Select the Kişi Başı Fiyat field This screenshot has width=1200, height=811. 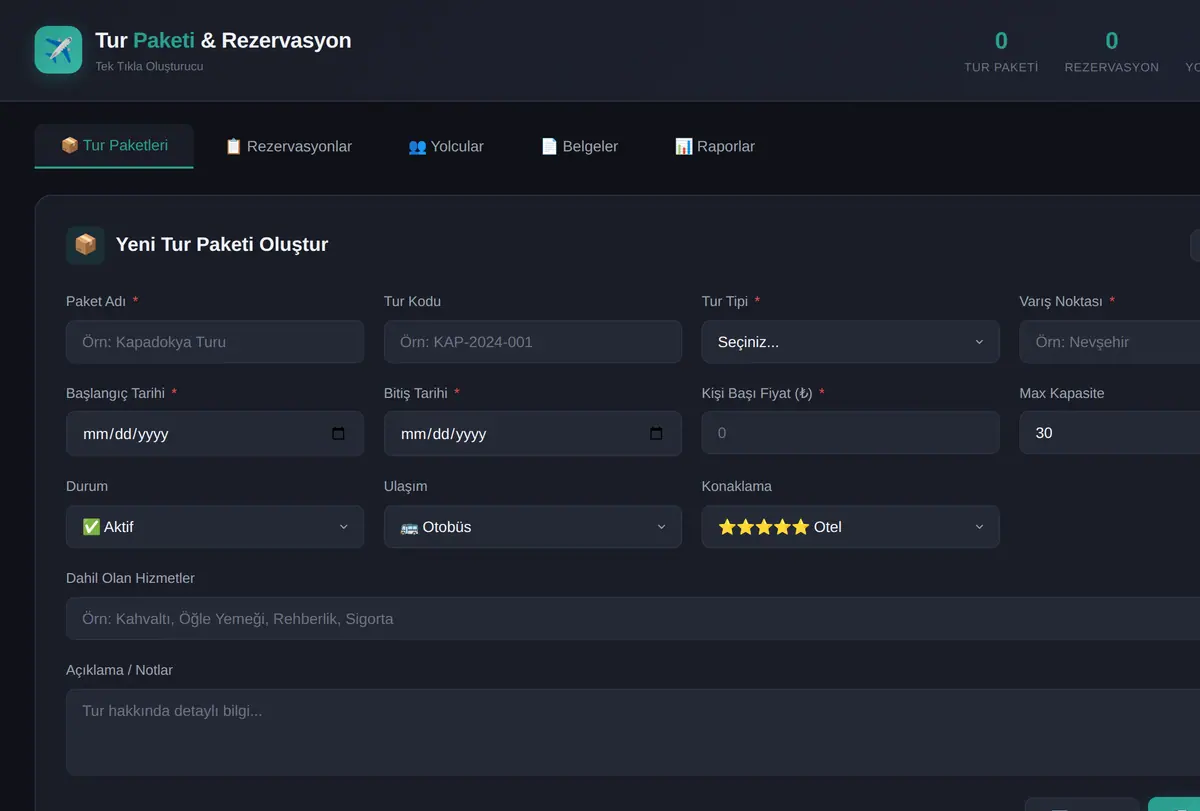click(850, 433)
